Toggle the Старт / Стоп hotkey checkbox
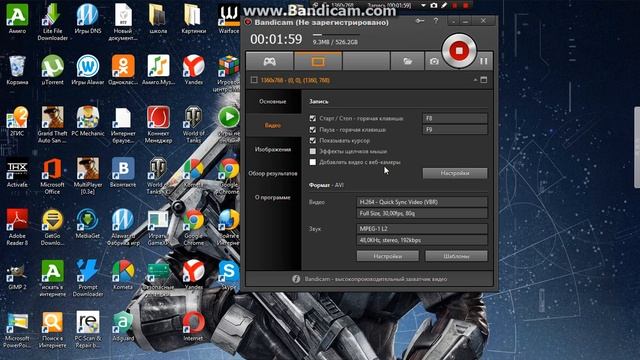Image resolution: width=640 pixels, height=360 pixels. click(x=313, y=118)
